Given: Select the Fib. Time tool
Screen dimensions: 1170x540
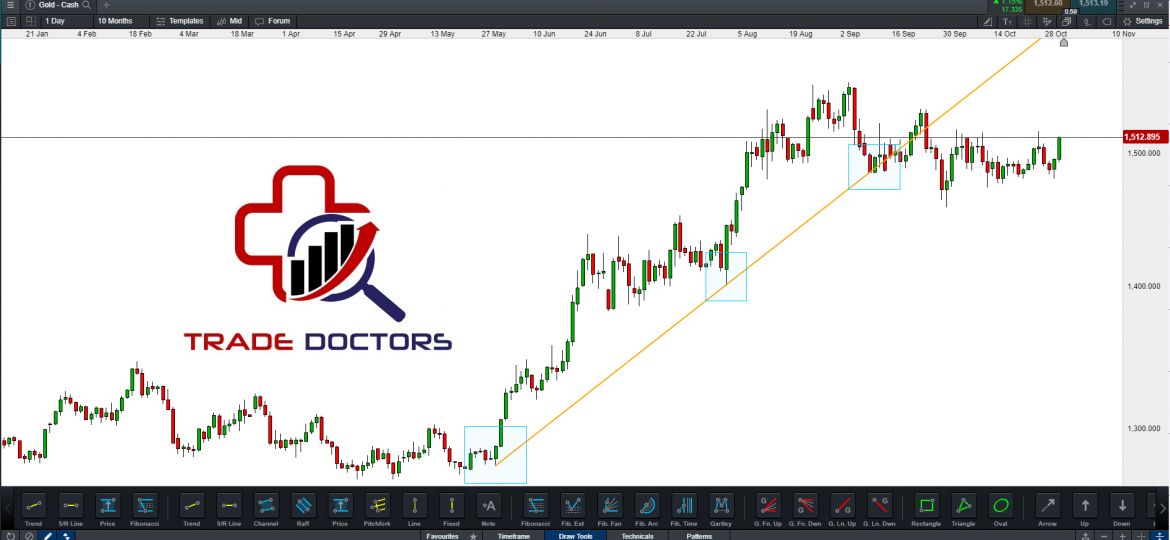Looking at the screenshot, I should (x=684, y=506).
